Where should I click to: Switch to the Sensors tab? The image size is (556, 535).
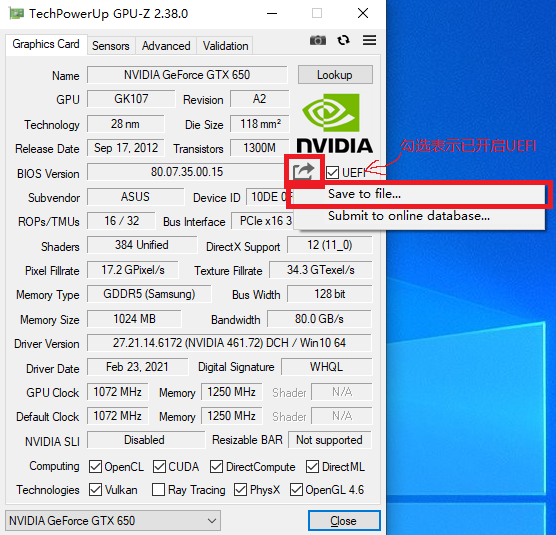pyautogui.click(x=111, y=46)
